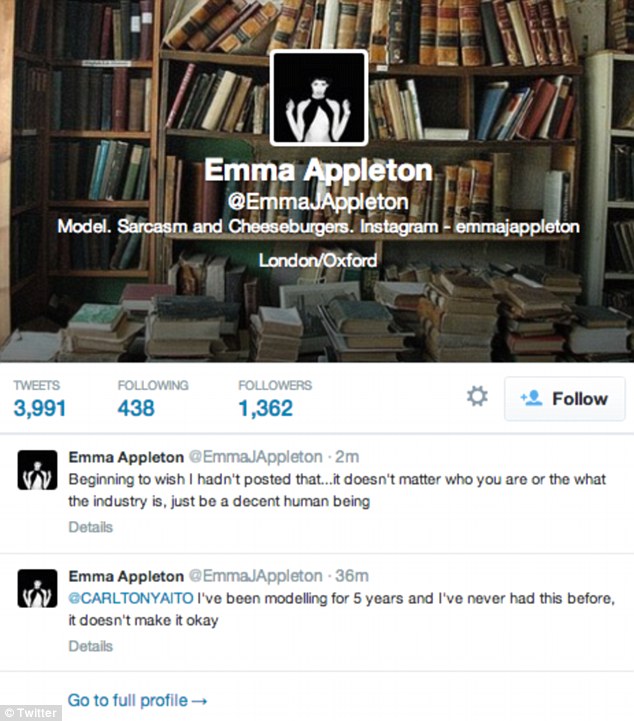This screenshot has width=634, height=721.
Task: Open the gear settings menu
Action: click(x=477, y=396)
